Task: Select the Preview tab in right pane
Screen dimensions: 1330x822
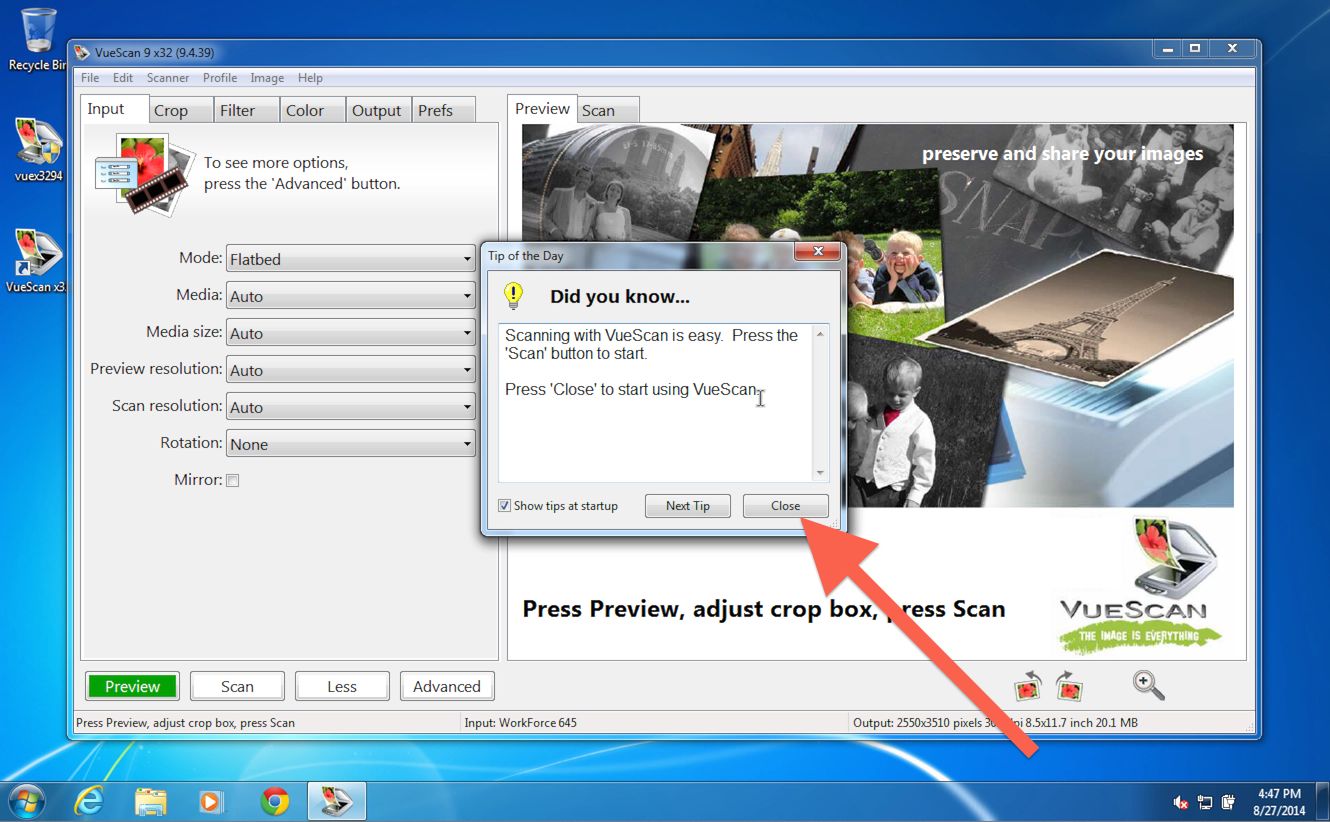Action: coord(542,109)
